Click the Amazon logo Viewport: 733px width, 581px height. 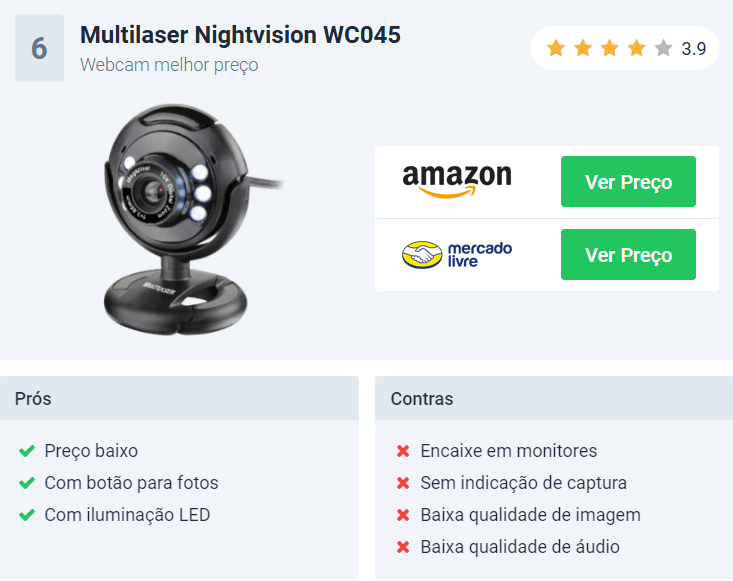(457, 181)
